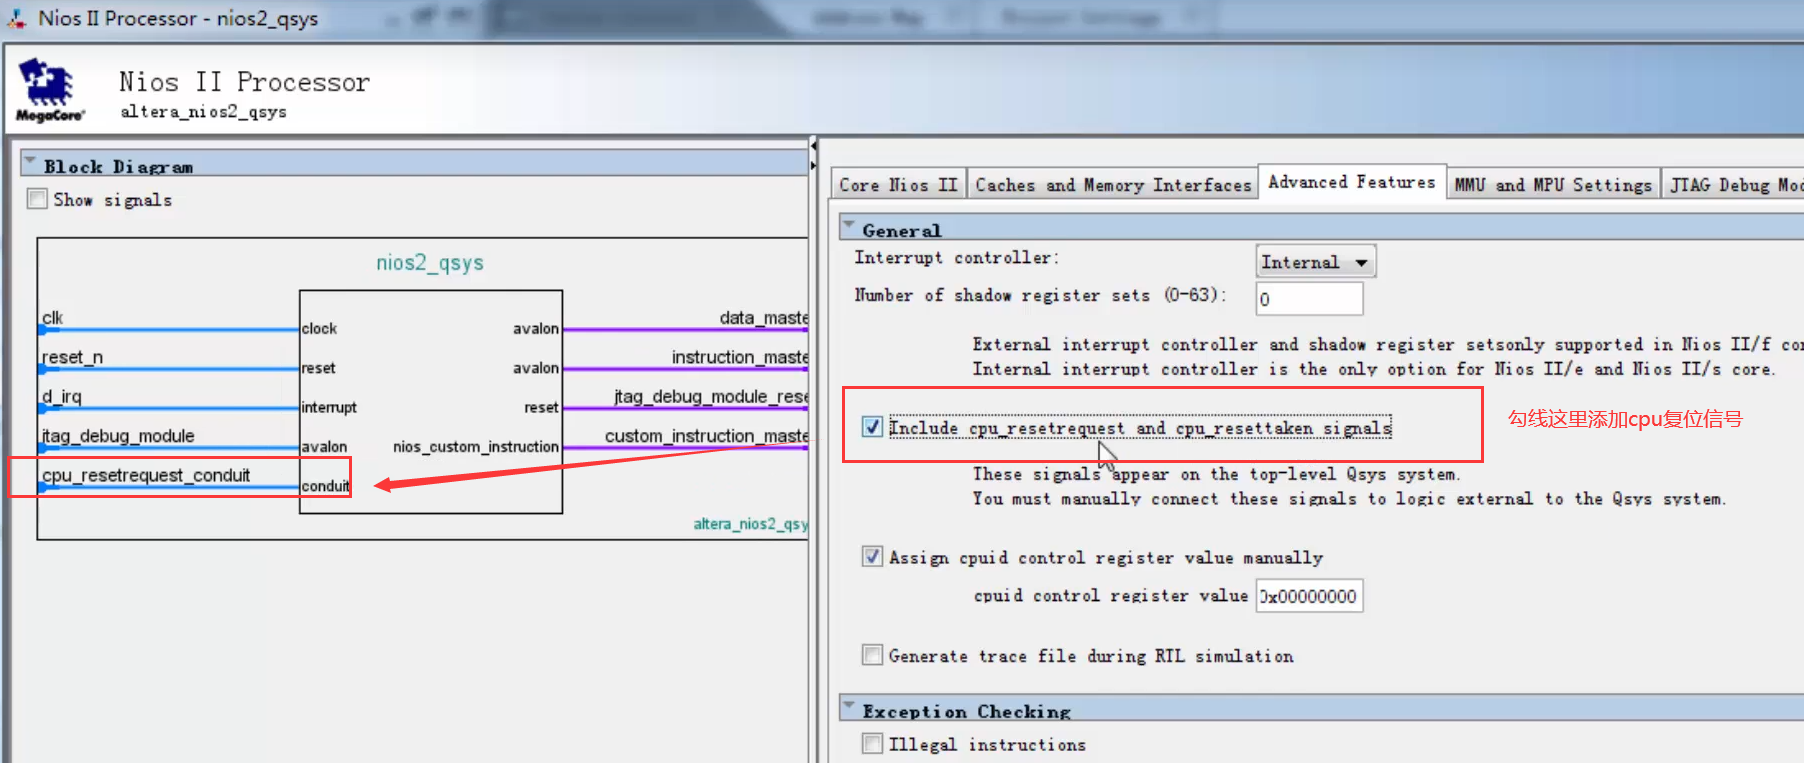Viewport: 1804px width, 763px height.
Task: Click the cpu_resetrequest_conduit signal label
Action: click(146, 475)
